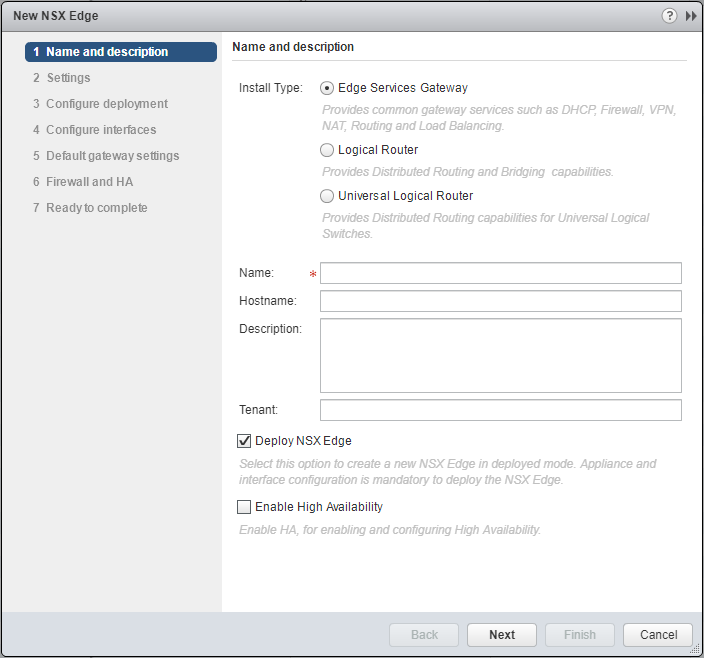
Task: Open step 2 Settings in wizard
Action: (x=68, y=78)
